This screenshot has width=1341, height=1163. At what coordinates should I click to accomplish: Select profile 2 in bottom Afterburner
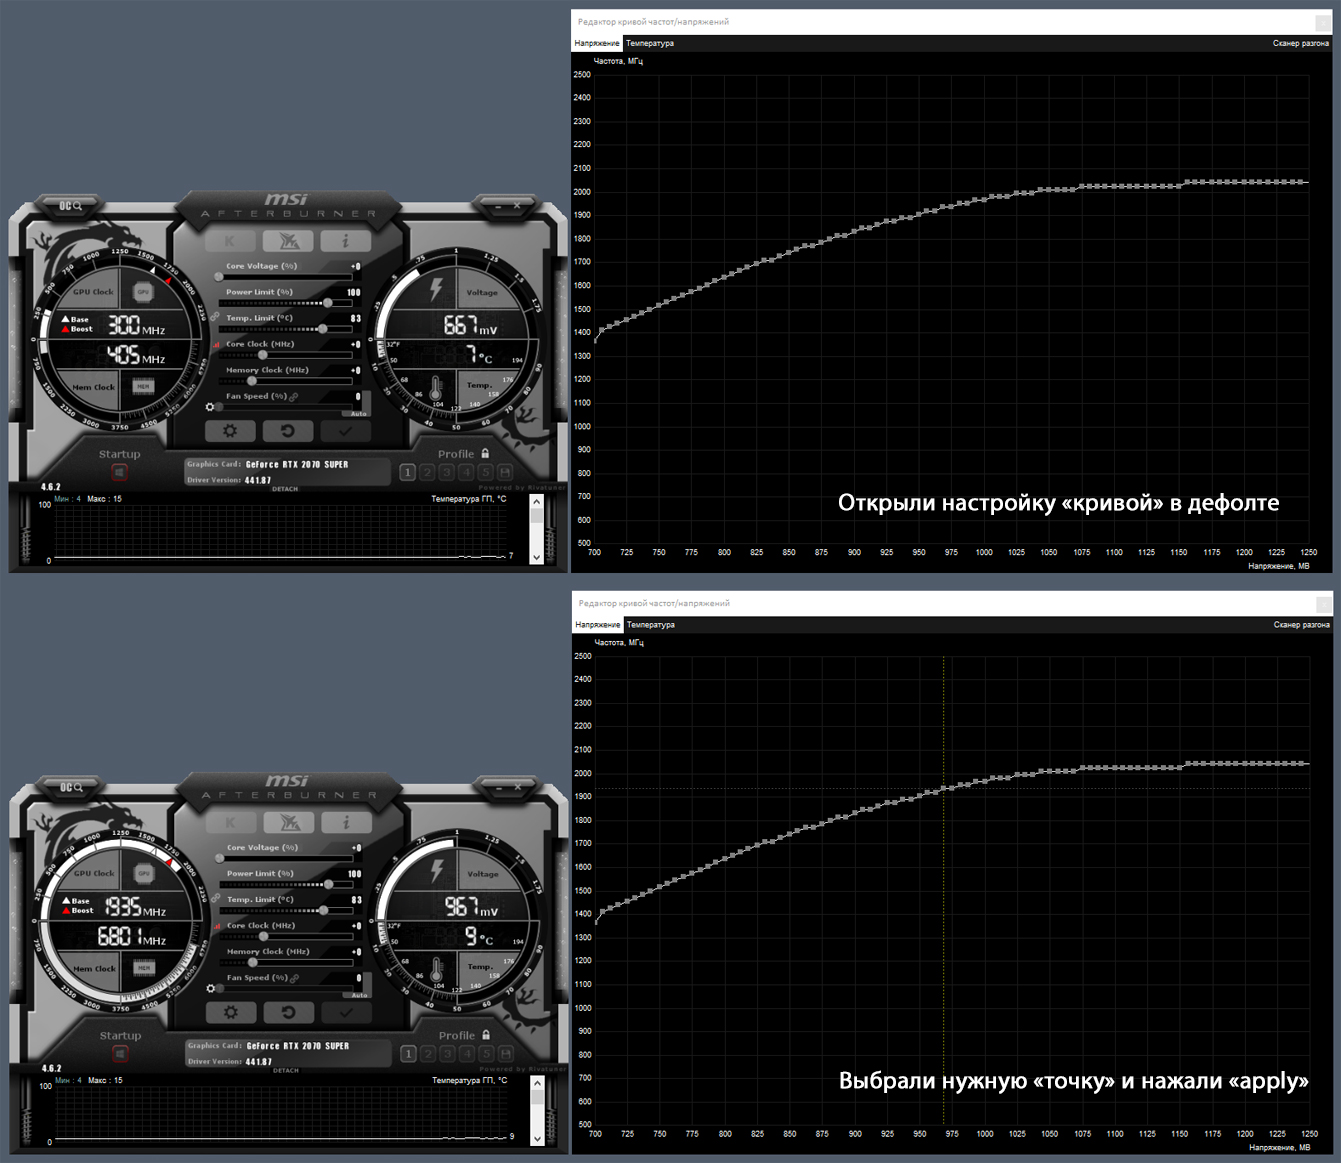pyautogui.click(x=428, y=1054)
